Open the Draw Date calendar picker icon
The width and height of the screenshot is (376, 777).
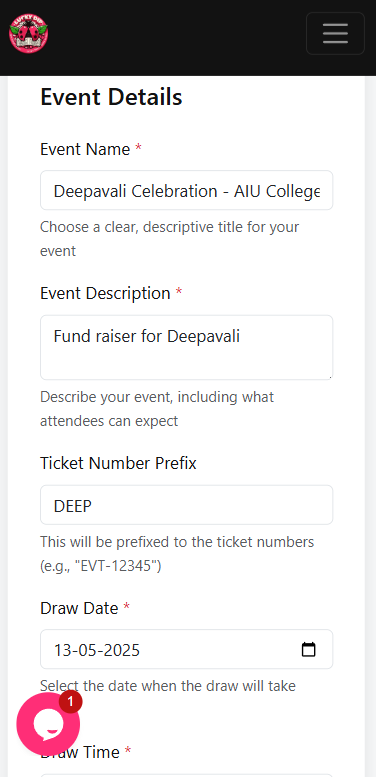click(309, 649)
